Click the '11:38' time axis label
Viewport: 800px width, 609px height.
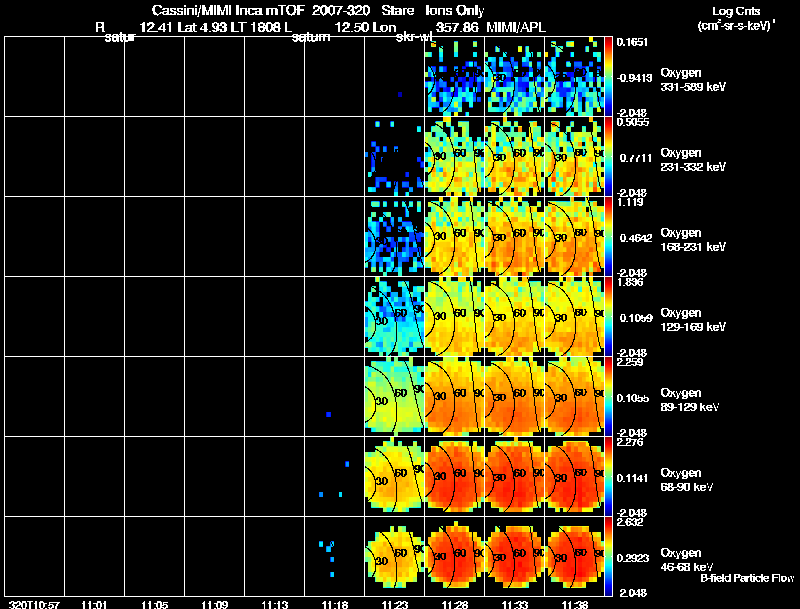[575, 604]
